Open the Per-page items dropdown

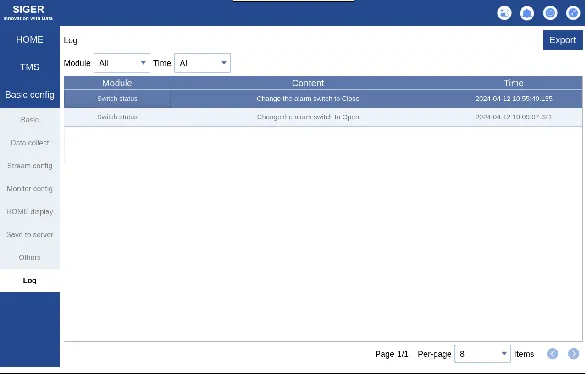(x=482, y=353)
